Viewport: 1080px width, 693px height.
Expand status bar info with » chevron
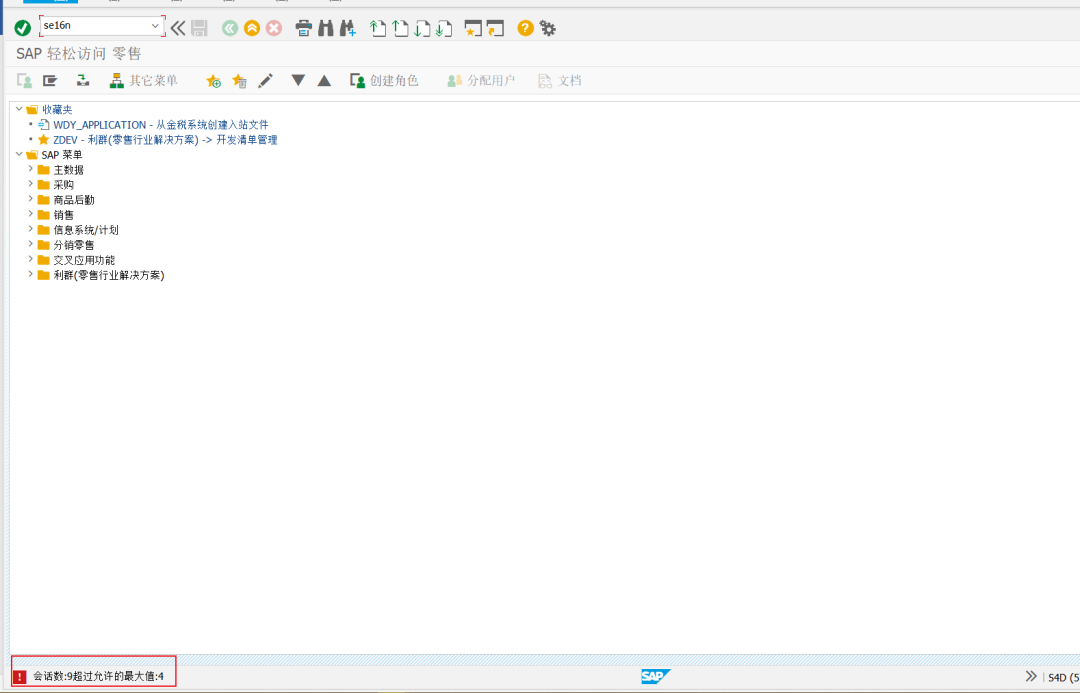1030,676
